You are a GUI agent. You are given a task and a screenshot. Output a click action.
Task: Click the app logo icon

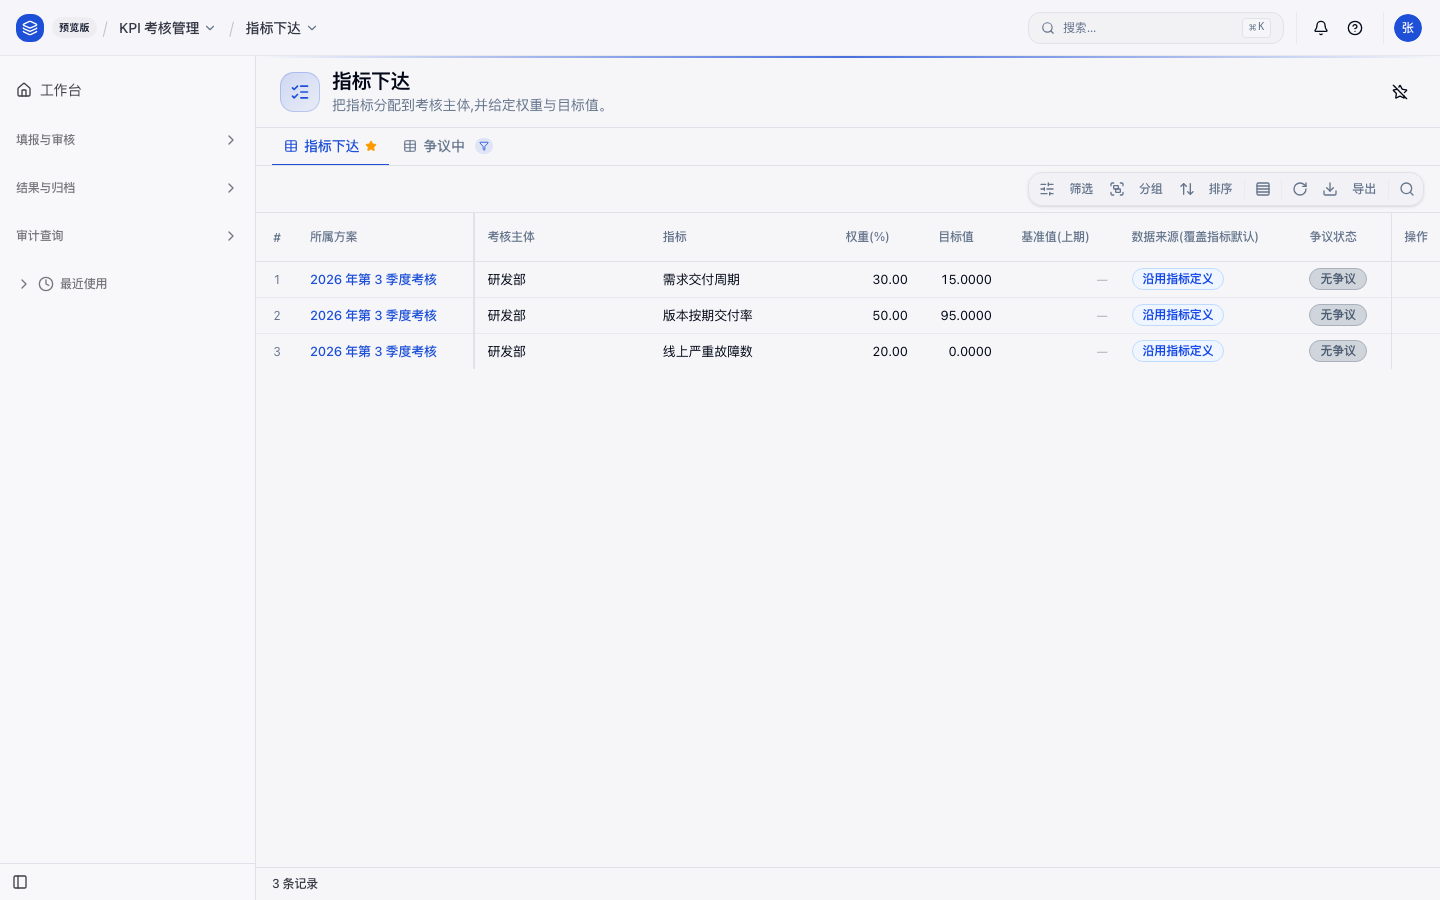tap(30, 28)
